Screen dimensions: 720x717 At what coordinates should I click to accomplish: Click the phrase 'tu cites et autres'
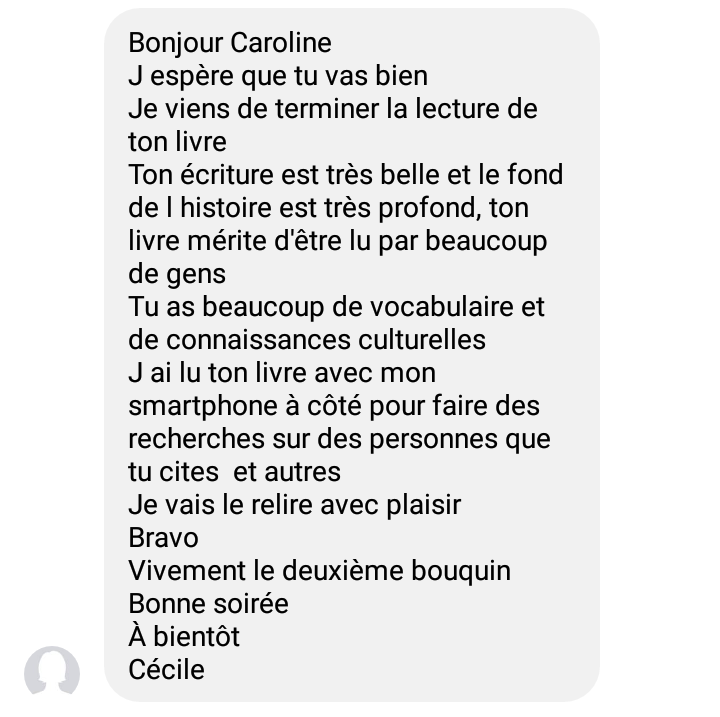(234, 472)
